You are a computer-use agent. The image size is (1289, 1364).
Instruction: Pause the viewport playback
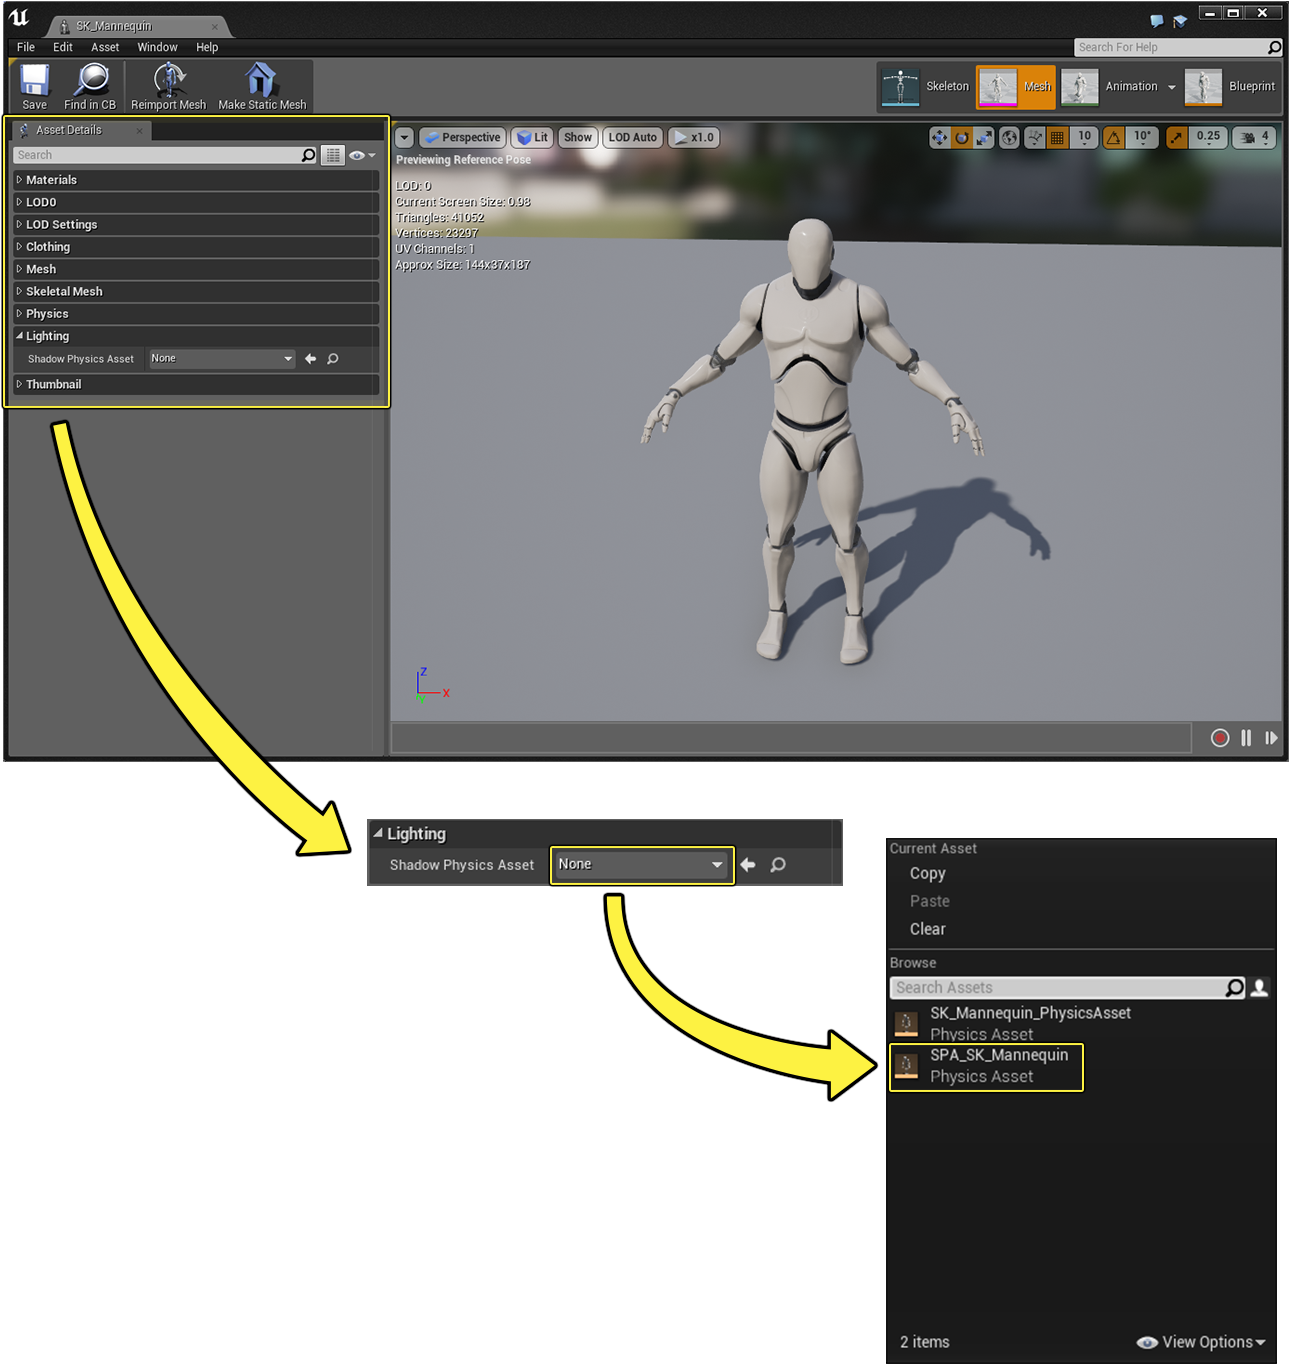point(1245,738)
